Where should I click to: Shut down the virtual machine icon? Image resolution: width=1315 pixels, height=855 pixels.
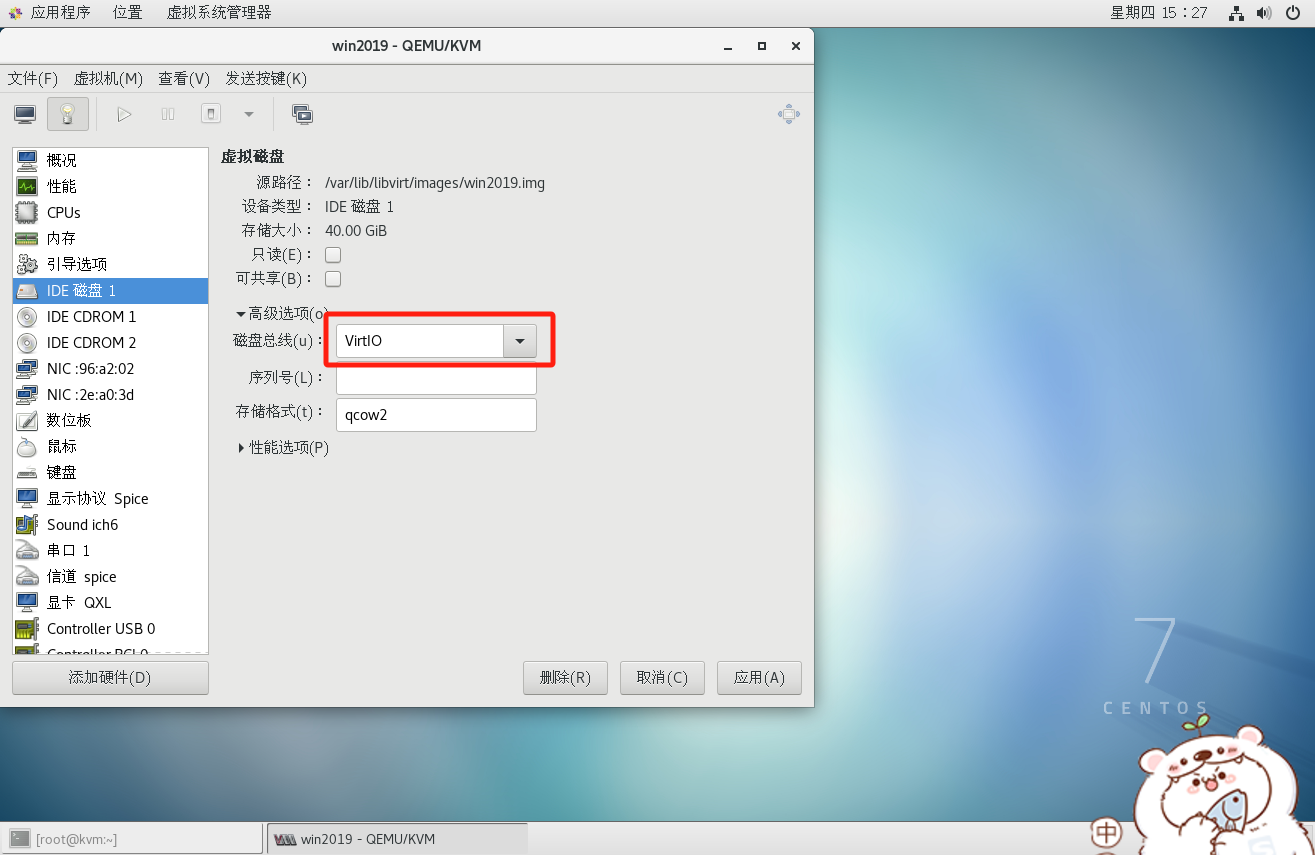point(211,114)
